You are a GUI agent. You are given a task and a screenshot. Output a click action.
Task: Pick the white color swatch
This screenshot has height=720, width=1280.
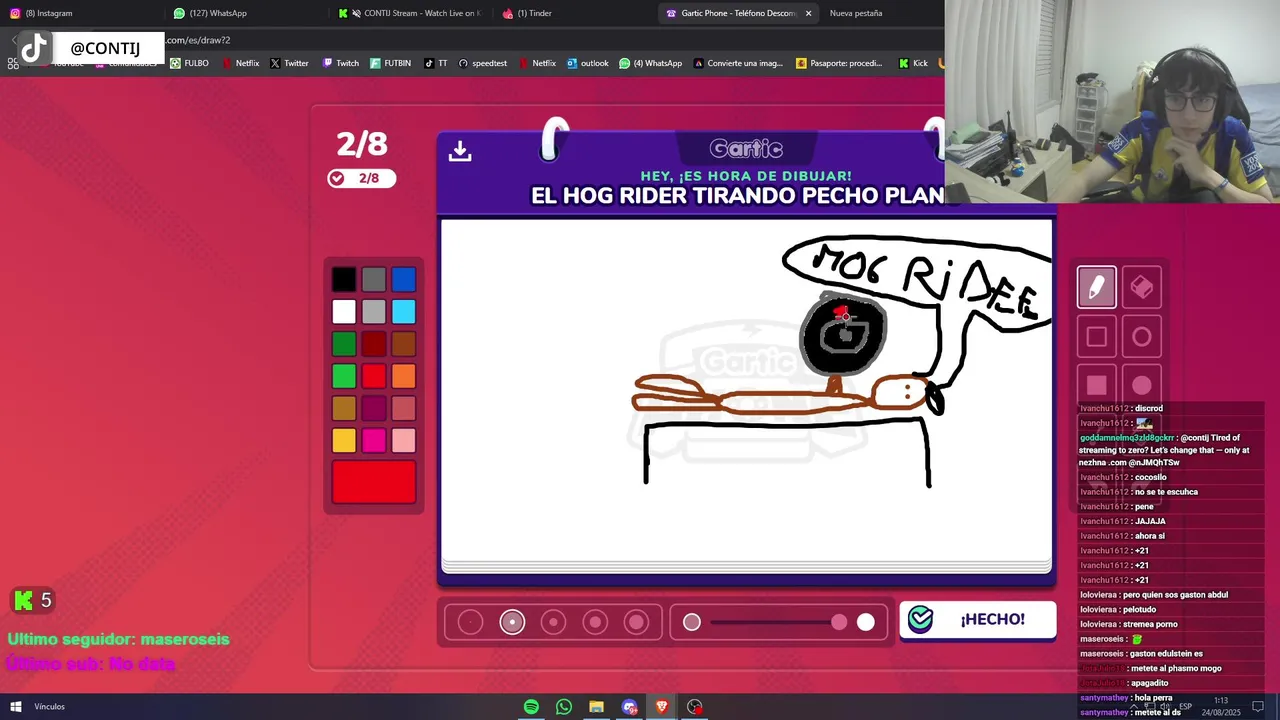343,312
